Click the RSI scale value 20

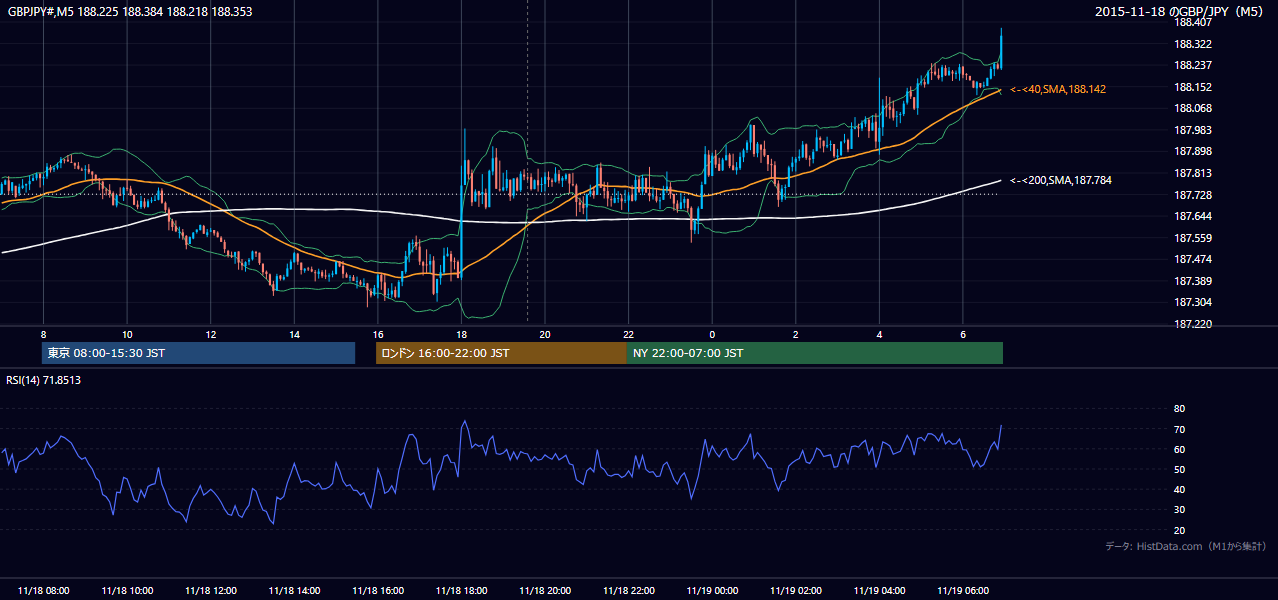tap(1179, 531)
